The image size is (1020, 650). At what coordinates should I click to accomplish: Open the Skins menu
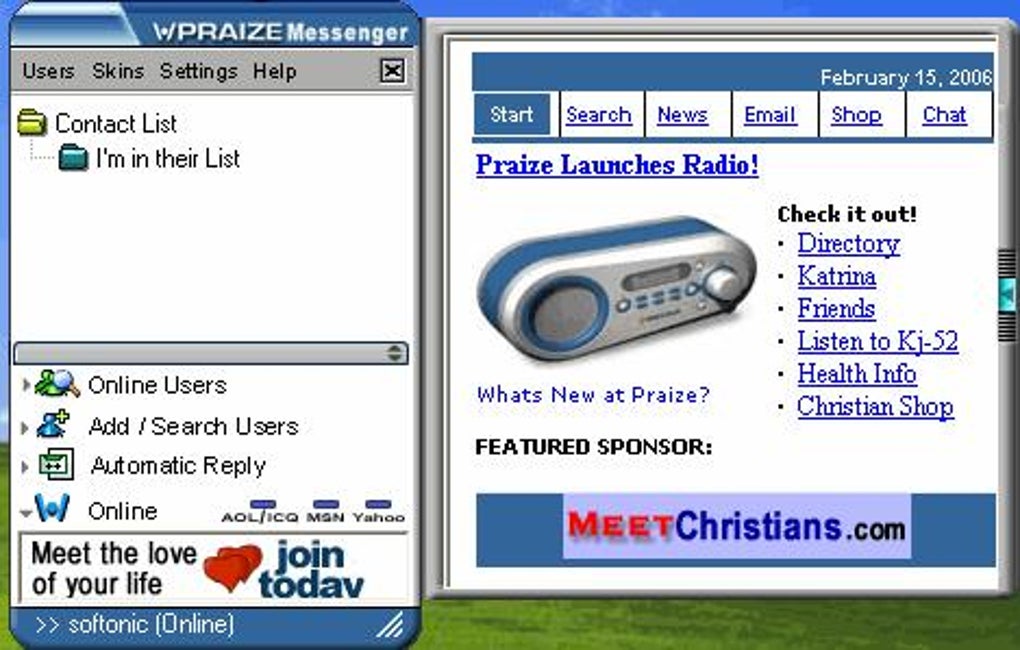point(118,70)
